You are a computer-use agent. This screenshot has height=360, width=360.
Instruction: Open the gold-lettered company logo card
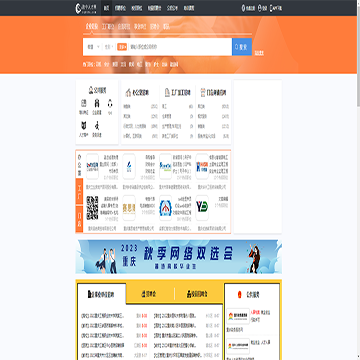pyautogui.click(x=129, y=208)
